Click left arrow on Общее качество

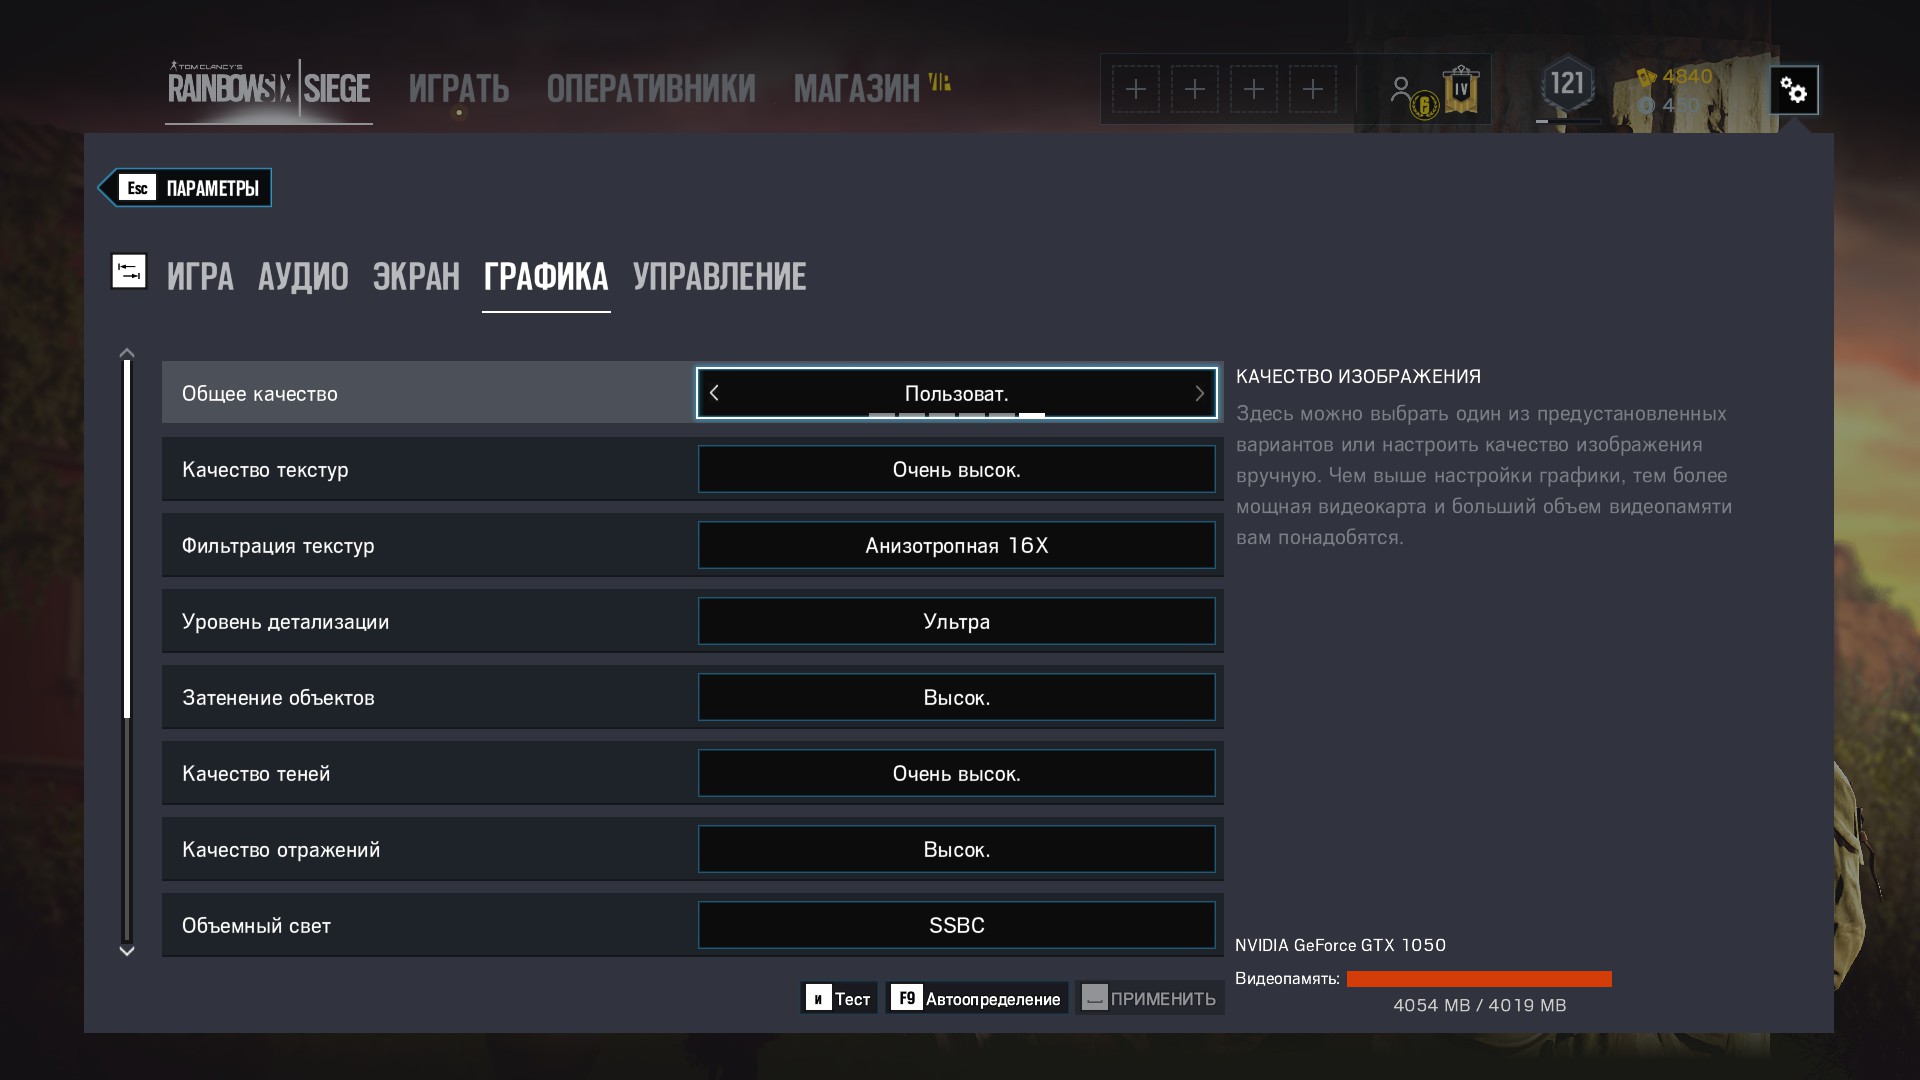[x=714, y=393]
